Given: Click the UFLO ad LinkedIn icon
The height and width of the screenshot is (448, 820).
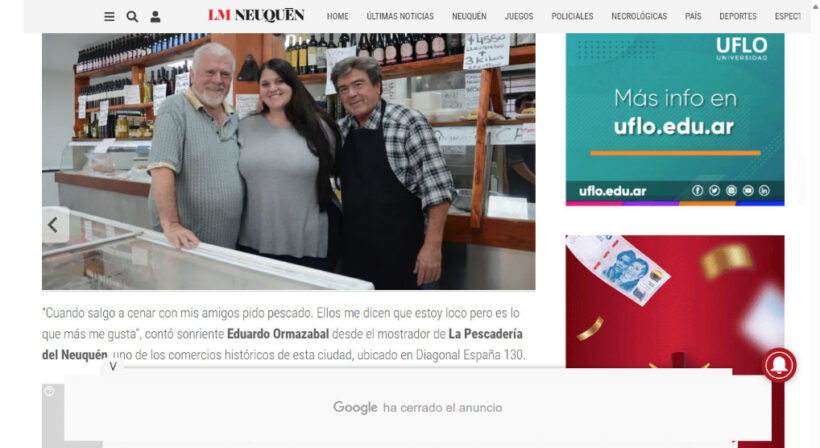Looking at the screenshot, I should [764, 191].
